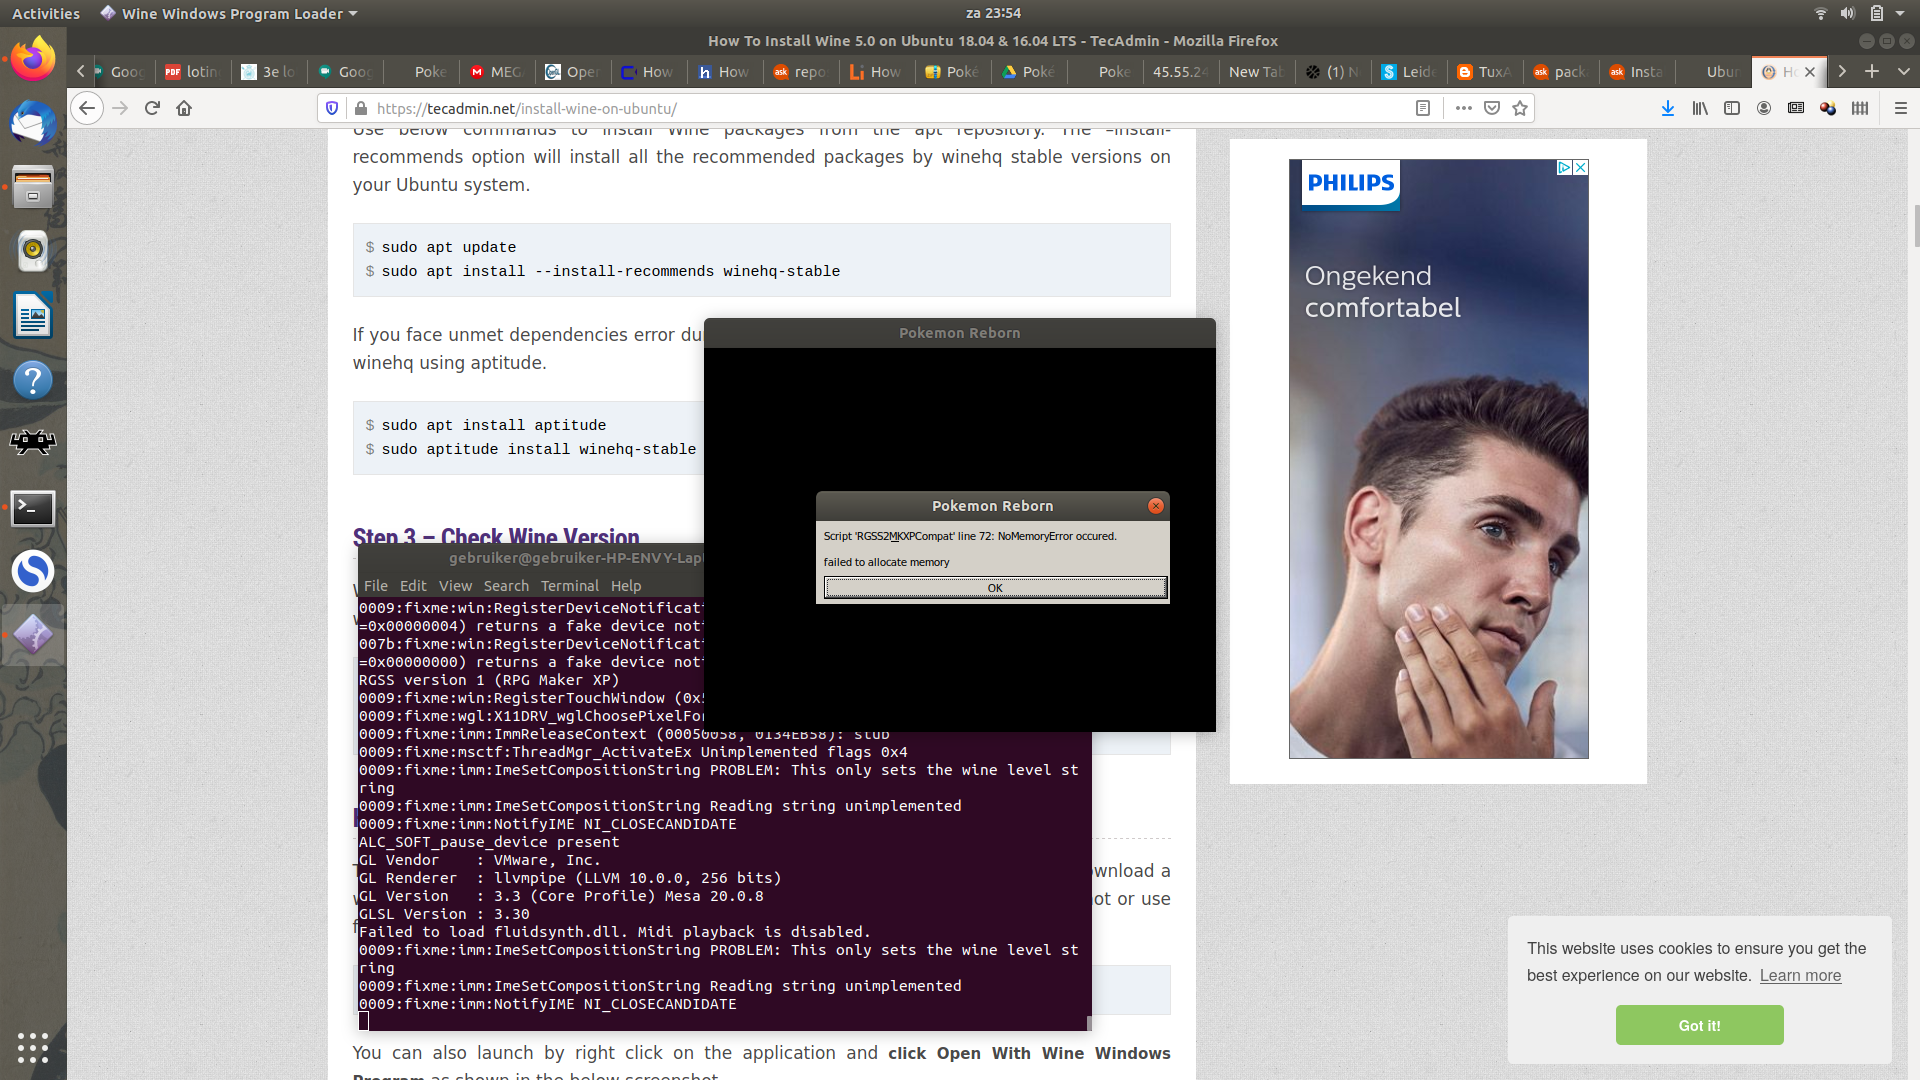This screenshot has width=1920, height=1080.
Task: Accept cookies with Got it! button
Action: coord(1699,1025)
